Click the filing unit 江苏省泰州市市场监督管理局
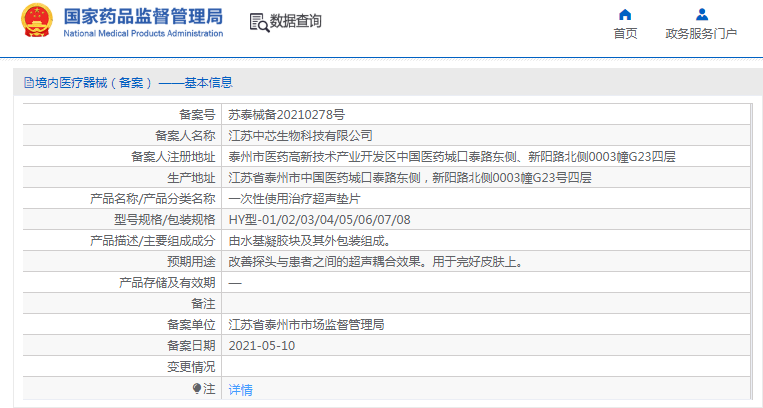This screenshot has width=763, height=408. [306, 324]
